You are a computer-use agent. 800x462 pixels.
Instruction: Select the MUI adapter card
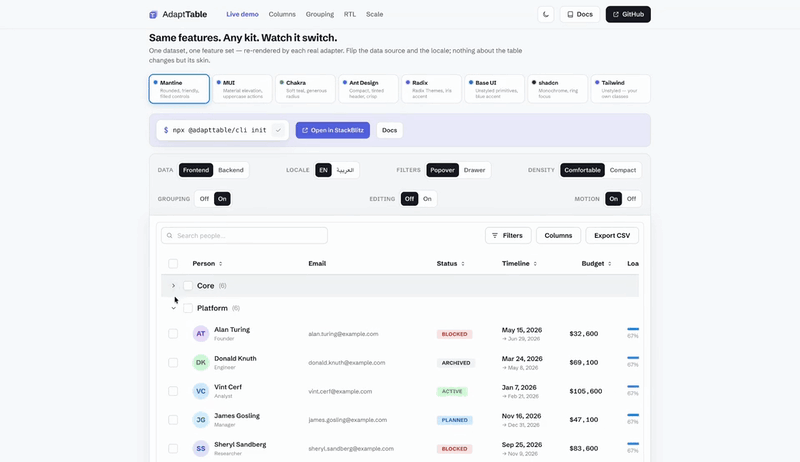pyautogui.click(x=242, y=89)
